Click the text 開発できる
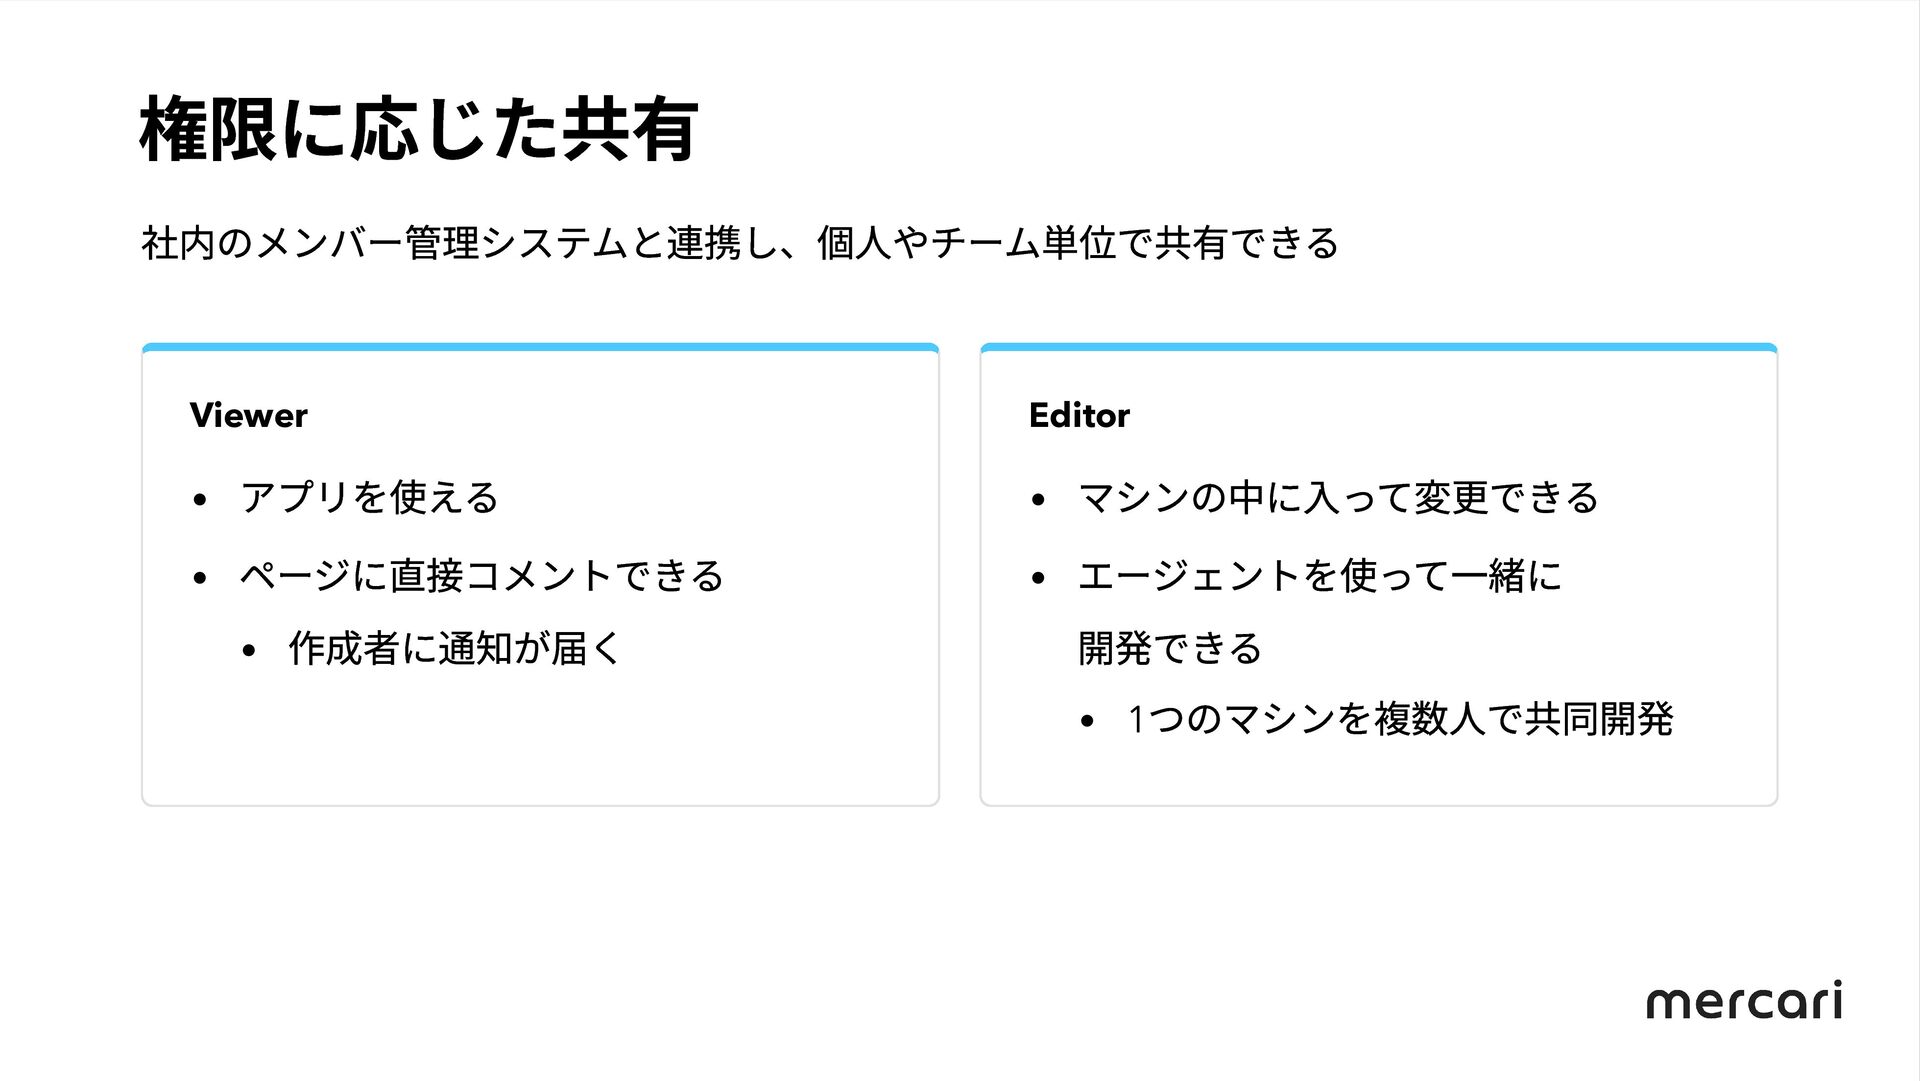 point(1170,649)
